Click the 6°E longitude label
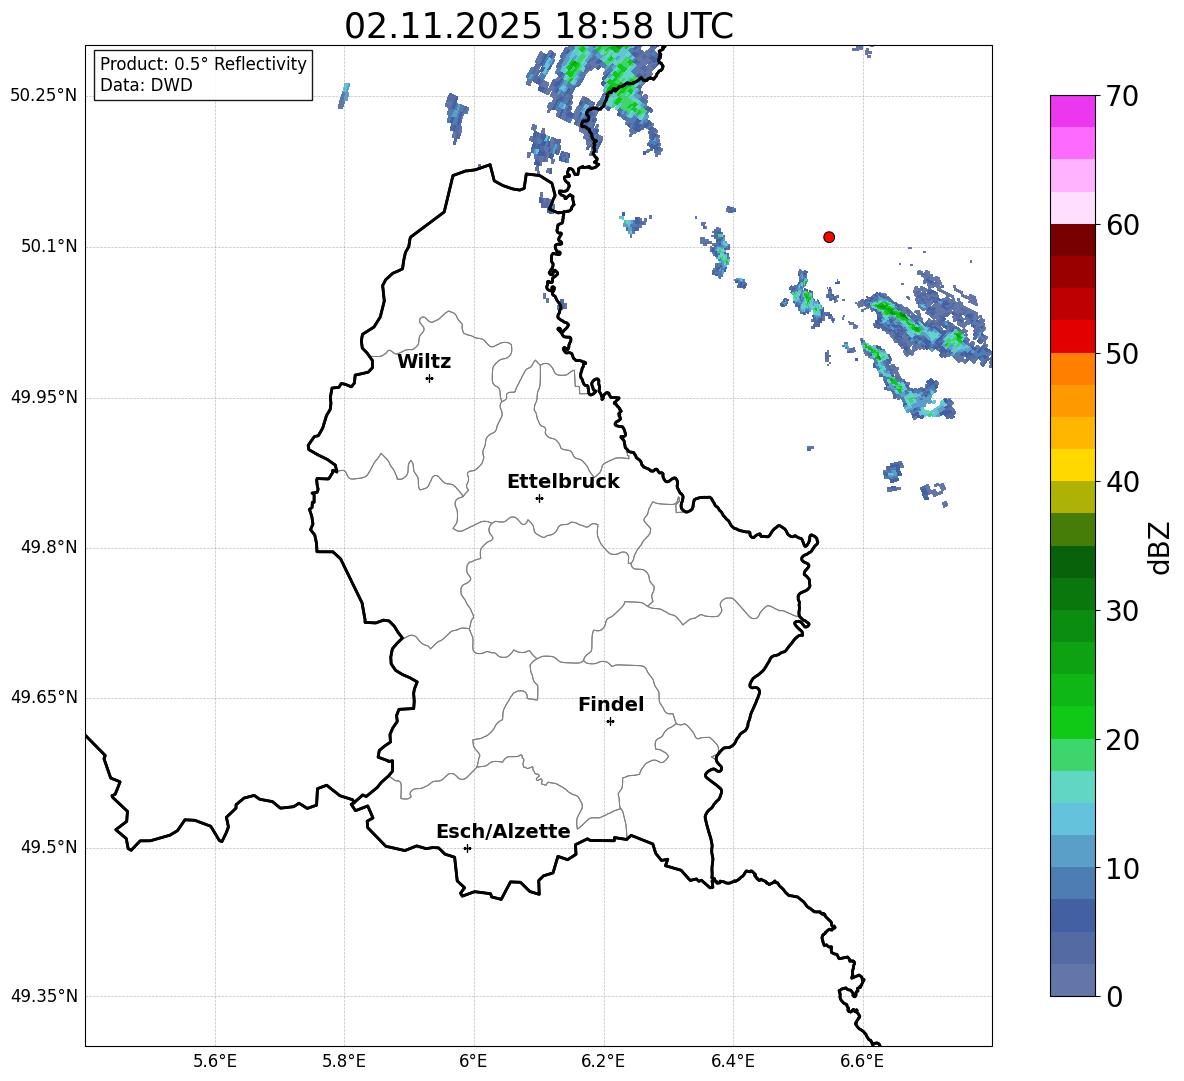1184x1081 pixels. [x=473, y=1061]
